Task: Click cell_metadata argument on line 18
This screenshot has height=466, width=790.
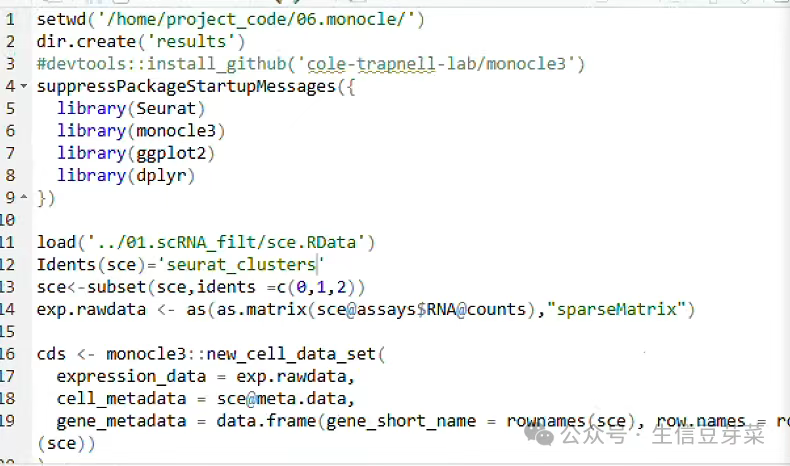Action: coord(121,398)
